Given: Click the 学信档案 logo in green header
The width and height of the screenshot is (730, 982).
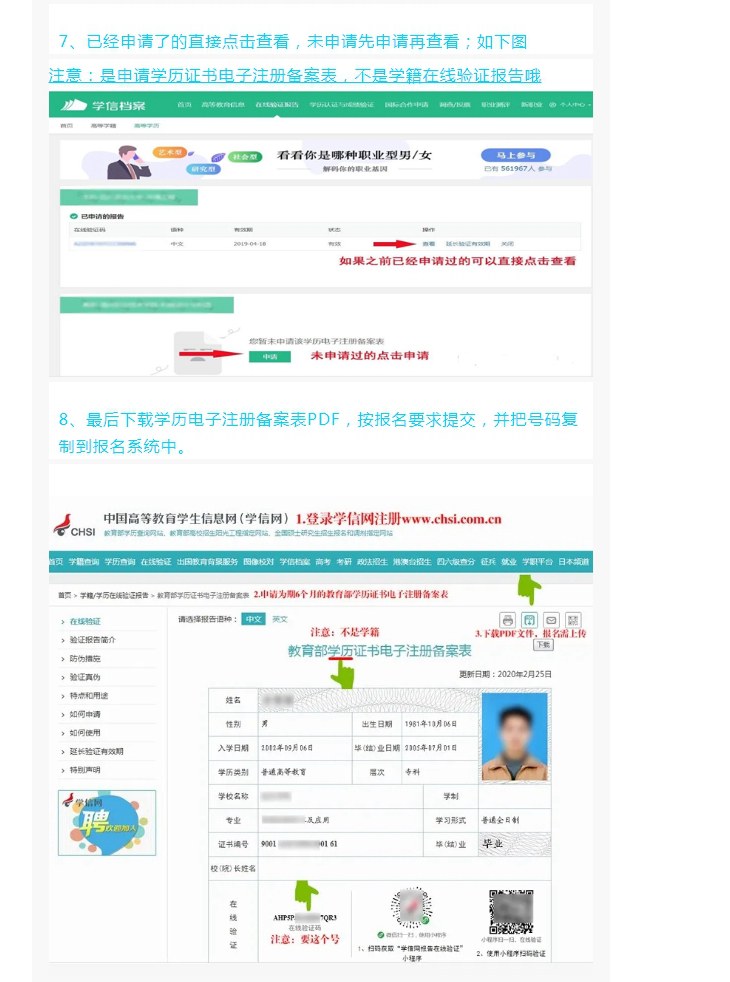Looking at the screenshot, I should click(x=104, y=105).
